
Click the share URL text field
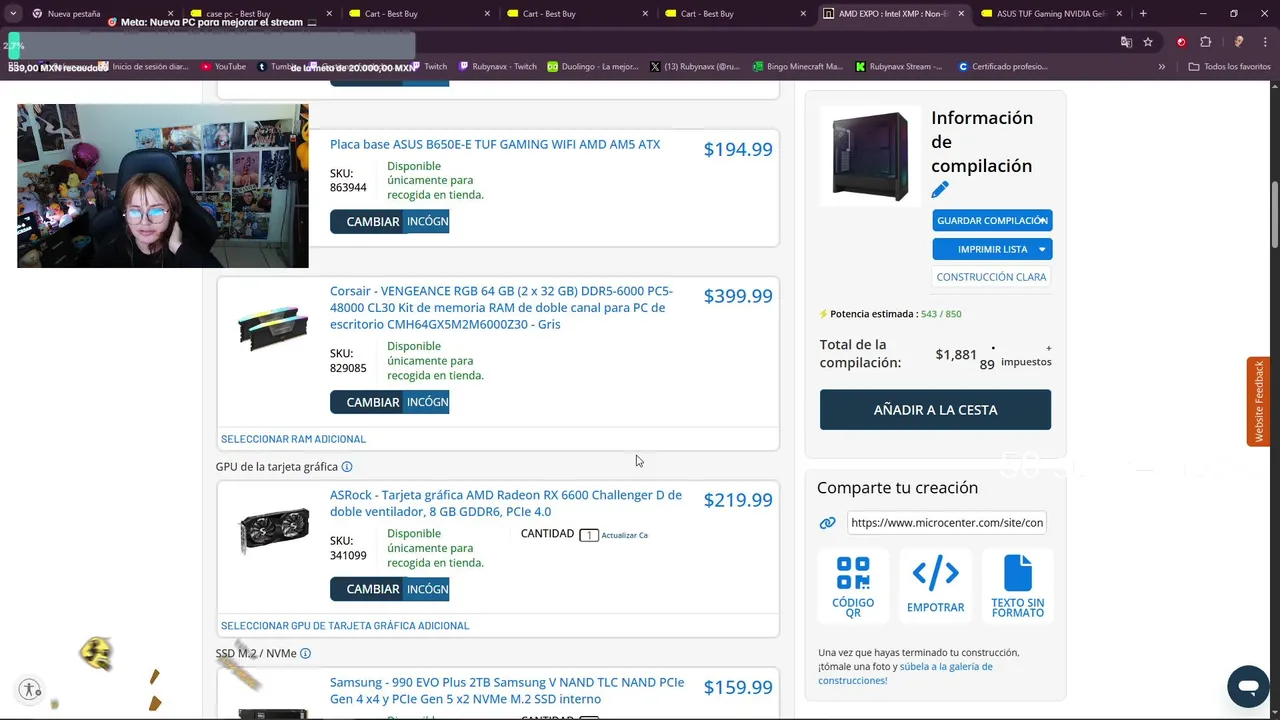click(946, 523)
